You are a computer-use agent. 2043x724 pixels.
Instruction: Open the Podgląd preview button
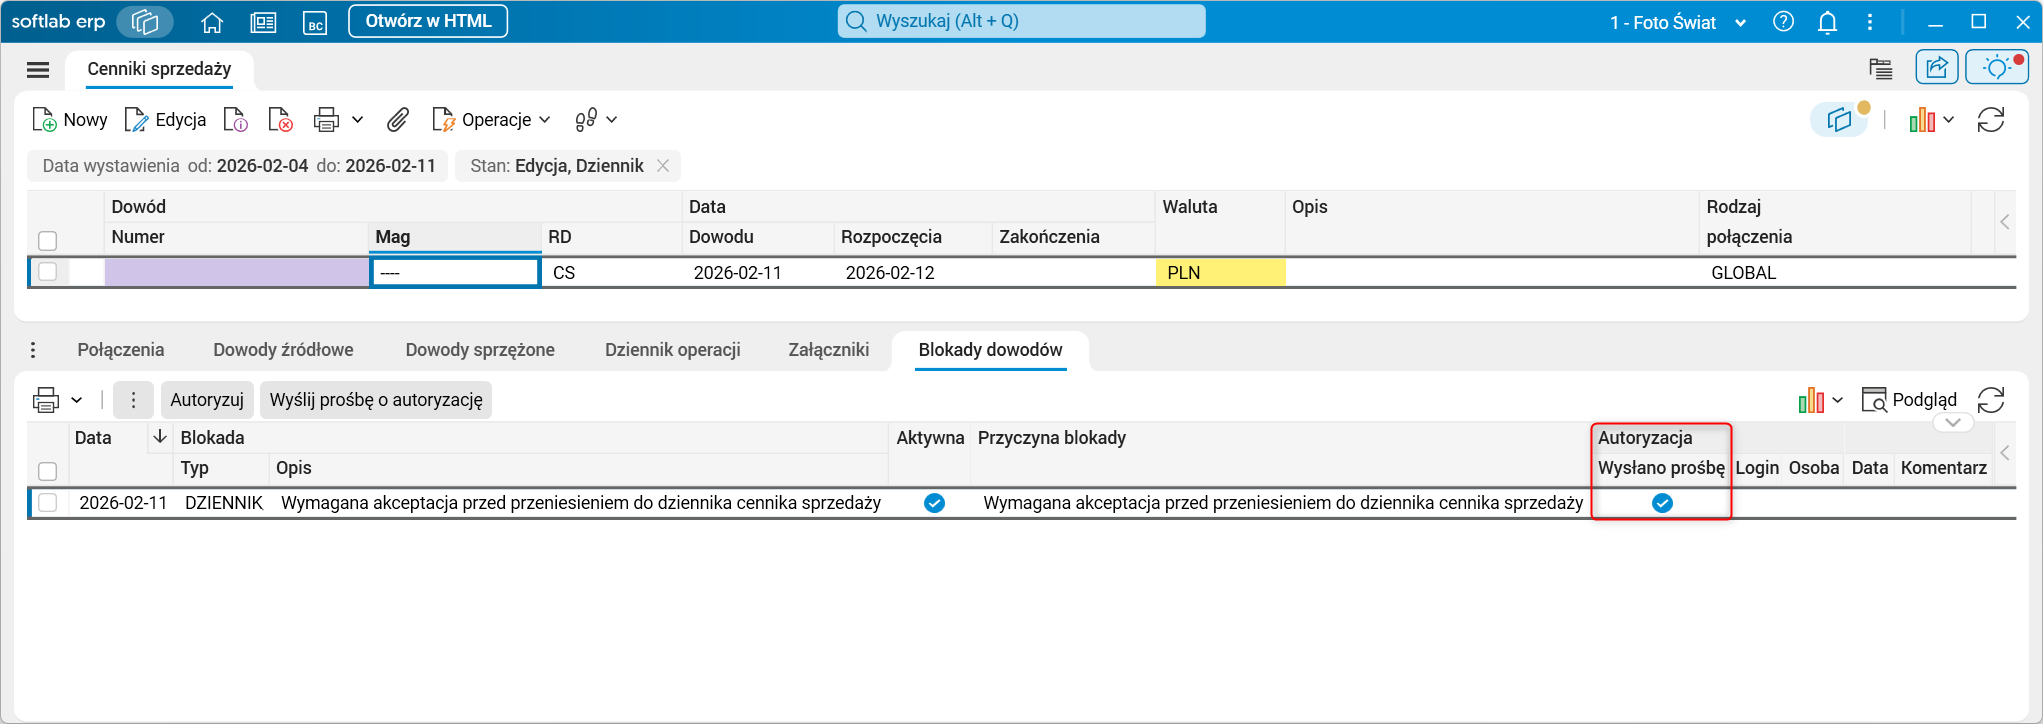click(x=1909, y=400)
